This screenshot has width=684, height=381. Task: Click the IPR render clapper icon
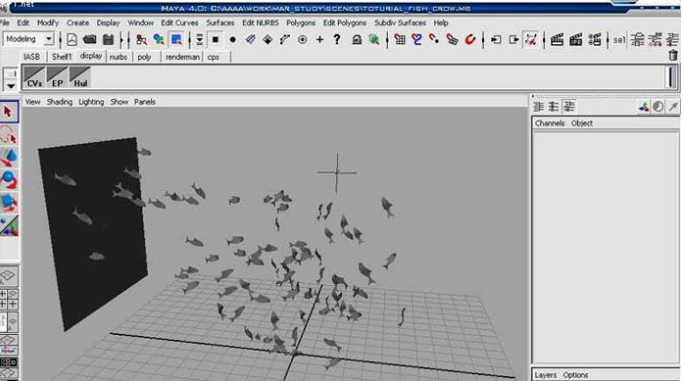coord(575,40)
